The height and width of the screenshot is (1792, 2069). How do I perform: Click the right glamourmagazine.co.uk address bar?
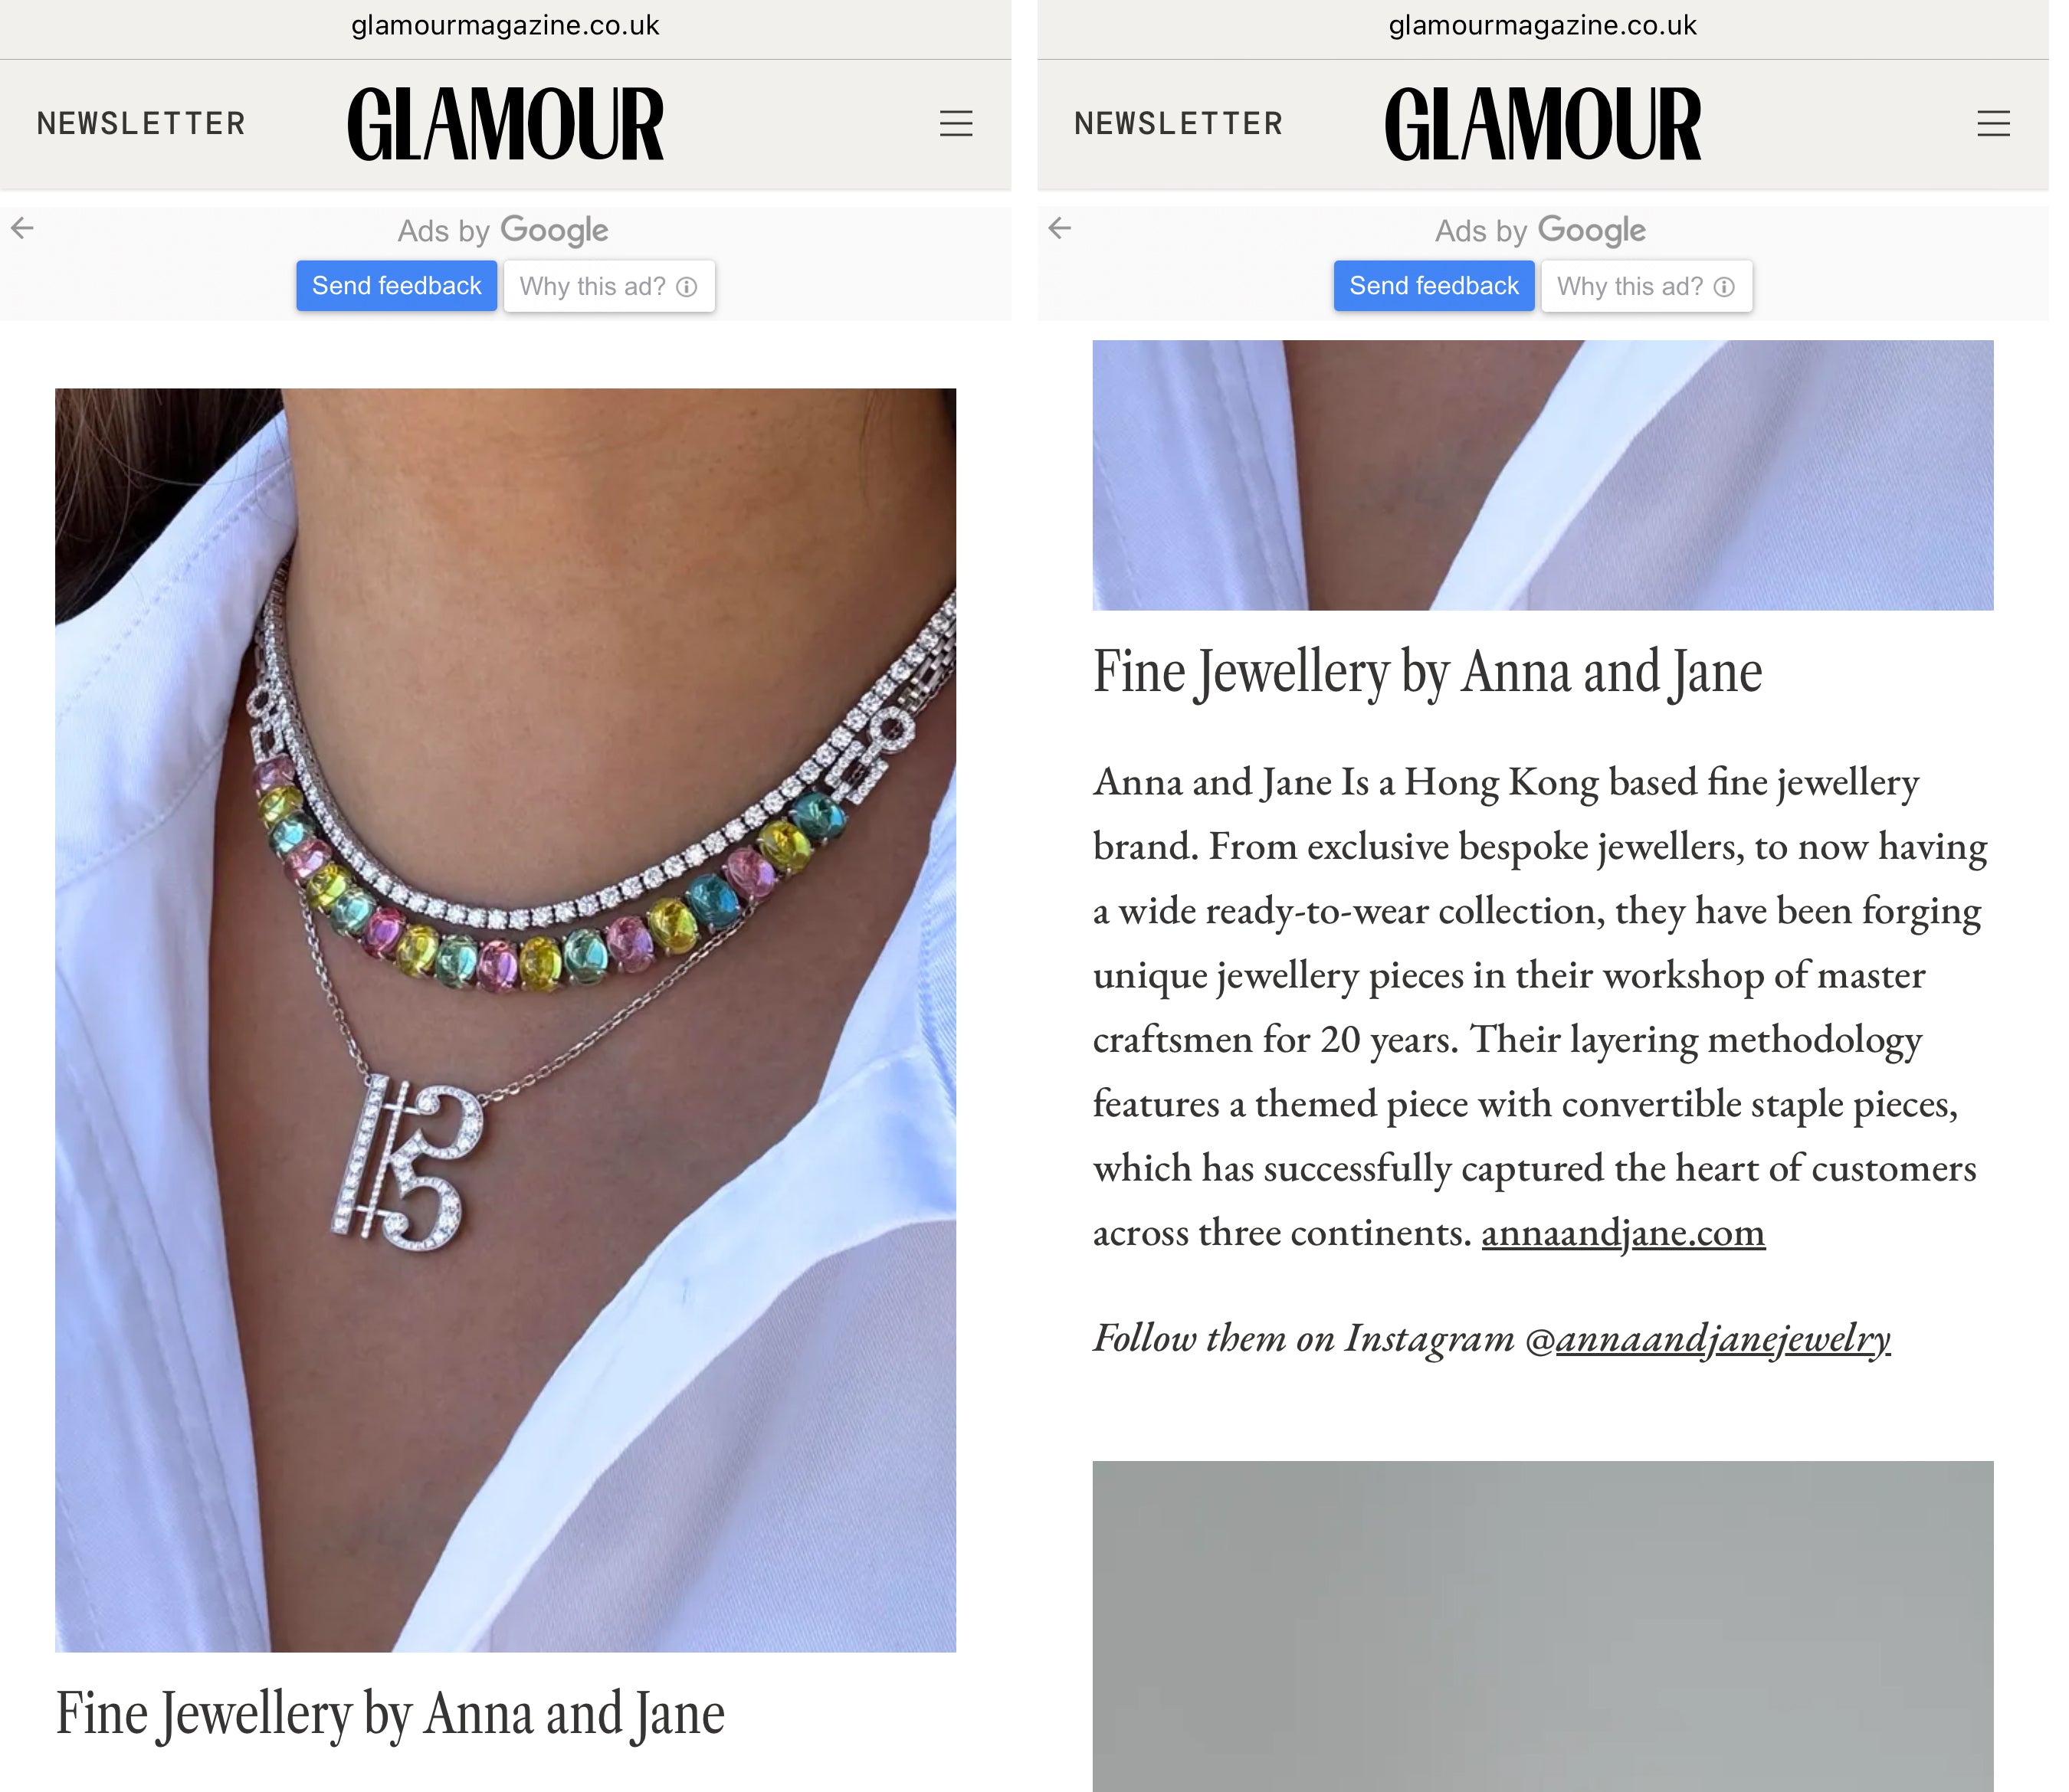tap(1542, 26)
